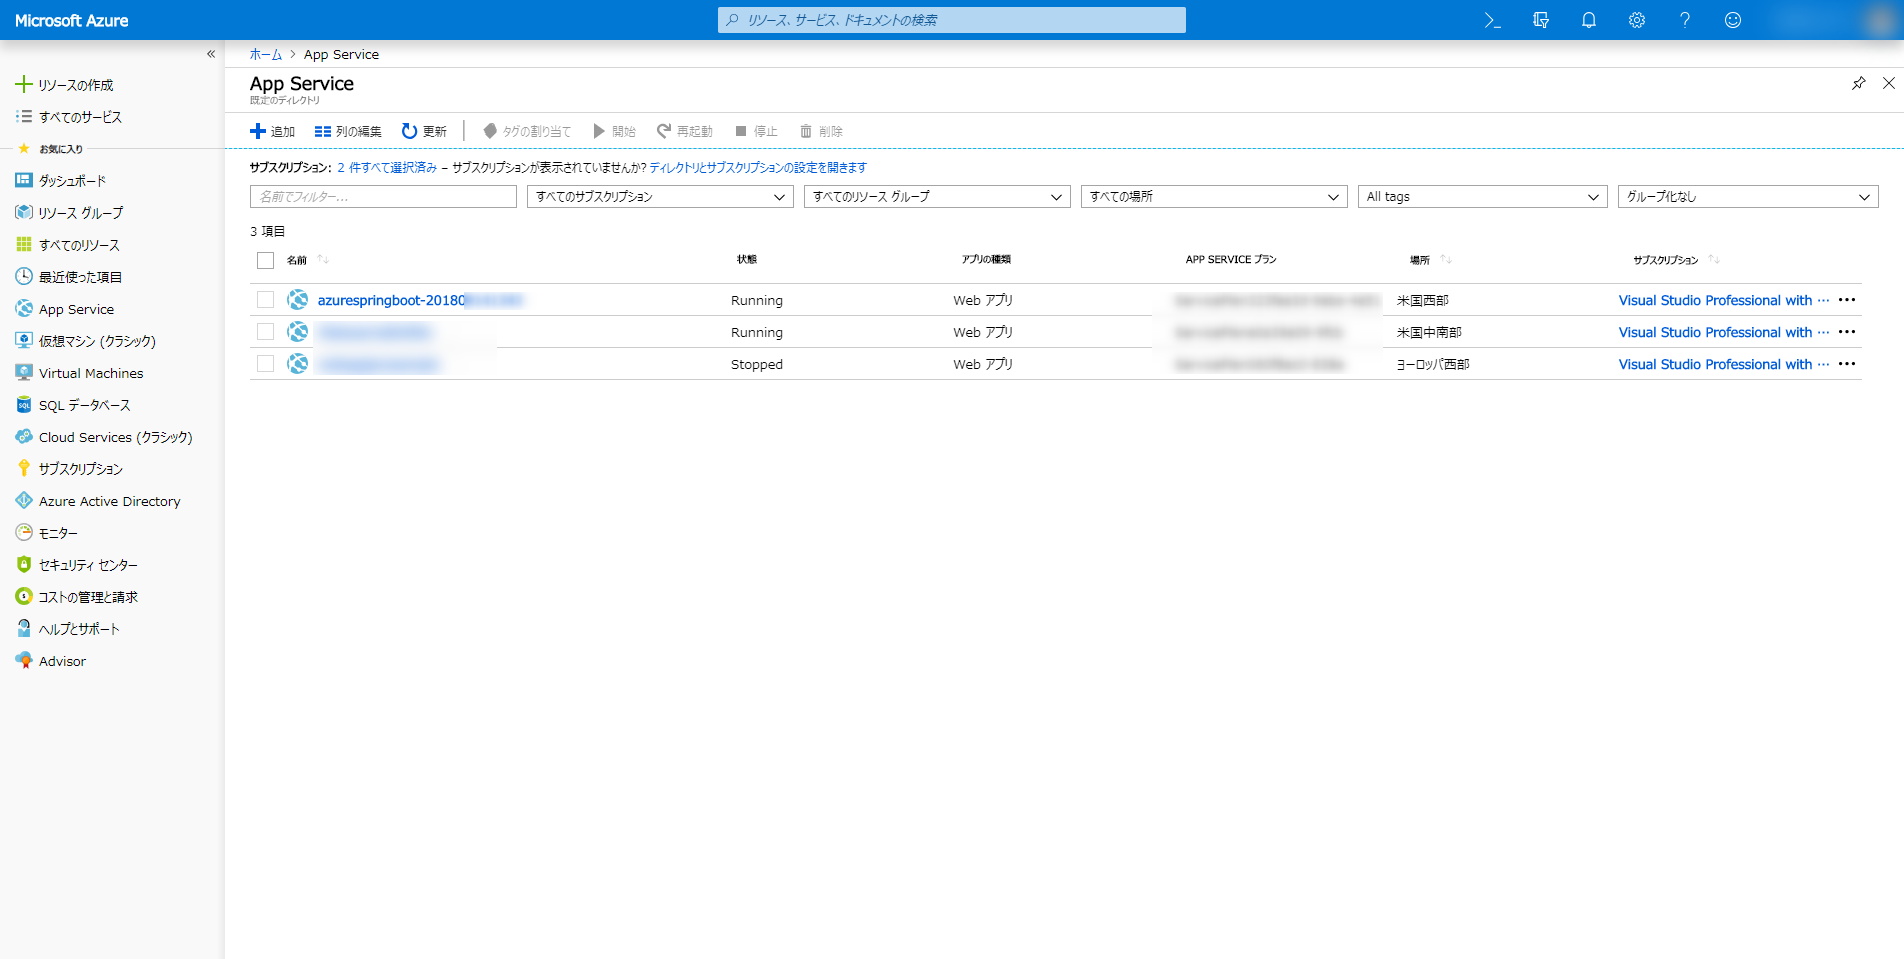Open subscription link for the ヨーロッパ西部 row
The width and height of the screenshot is (1904, 959).
point(1724,364)
